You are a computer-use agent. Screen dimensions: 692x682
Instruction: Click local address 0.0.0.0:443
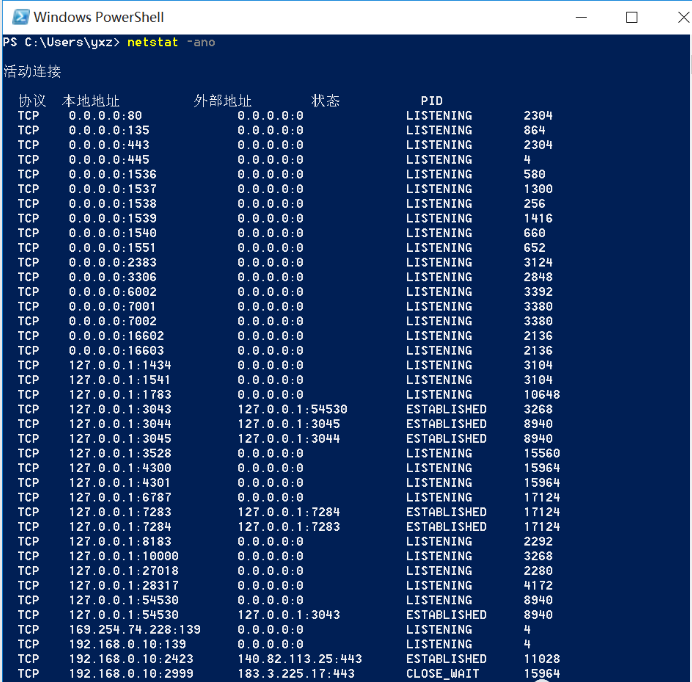[109, 145]
